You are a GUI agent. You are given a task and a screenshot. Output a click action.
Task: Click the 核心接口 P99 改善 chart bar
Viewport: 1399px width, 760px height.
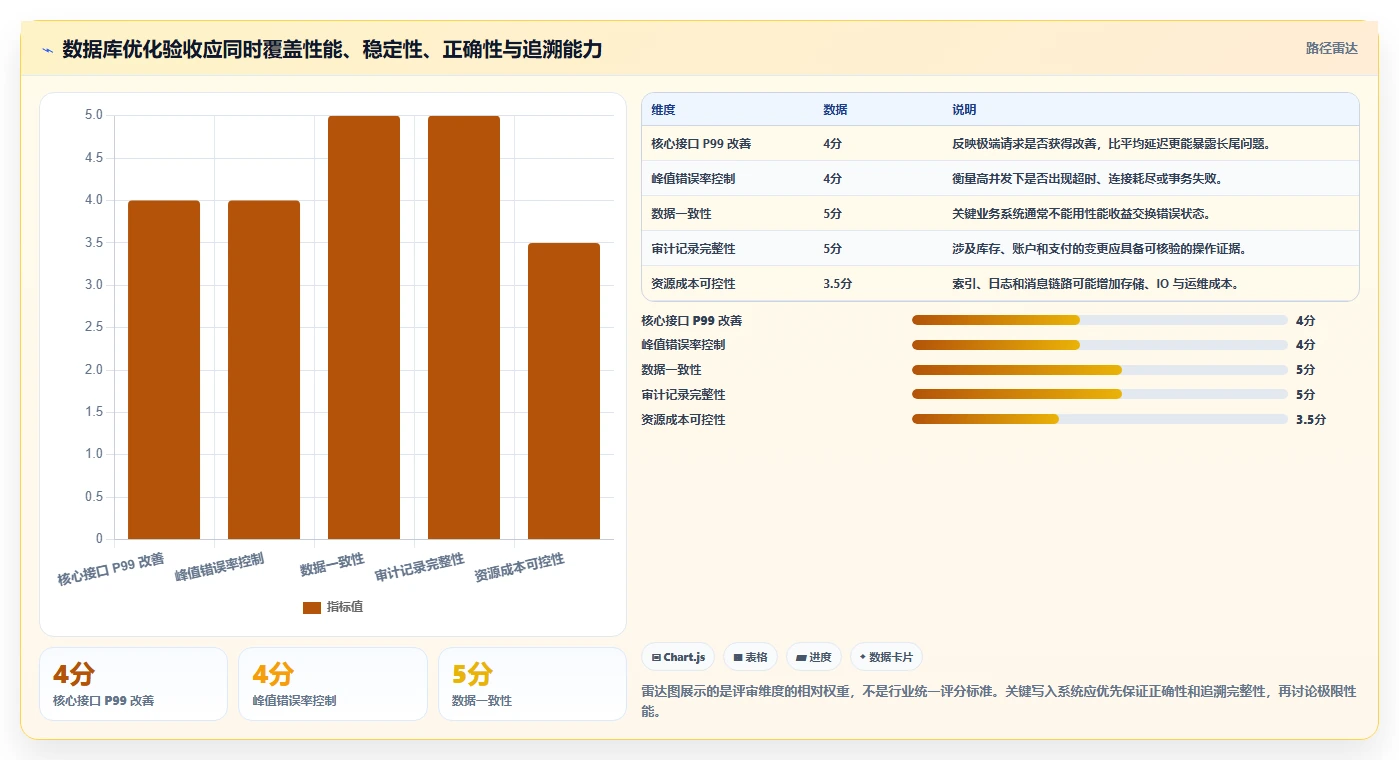click(x=164, y=370)
